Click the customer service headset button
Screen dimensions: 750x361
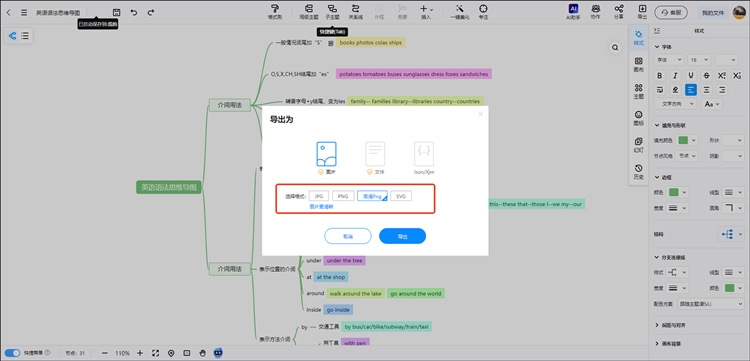(x=671, y=12)
